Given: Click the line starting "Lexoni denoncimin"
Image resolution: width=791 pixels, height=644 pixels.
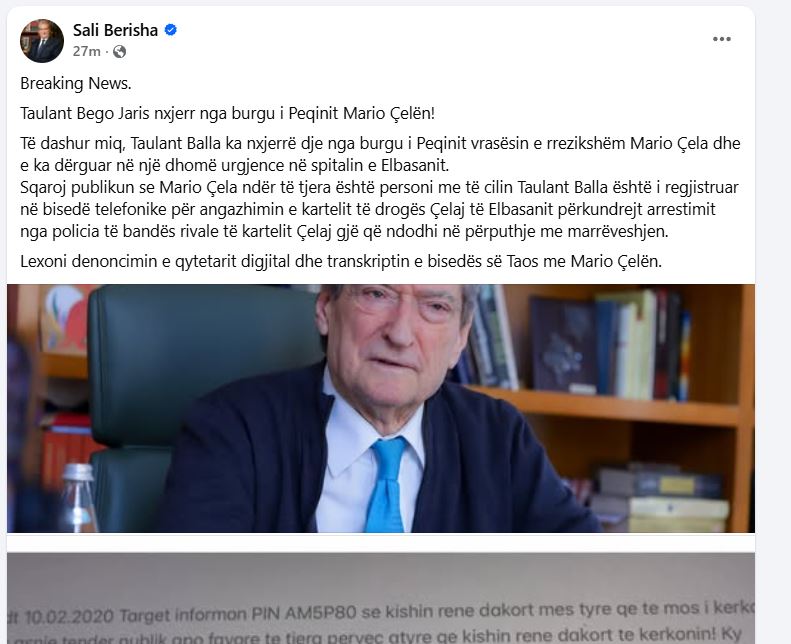Looking at the screenshot, I should 341,261.
